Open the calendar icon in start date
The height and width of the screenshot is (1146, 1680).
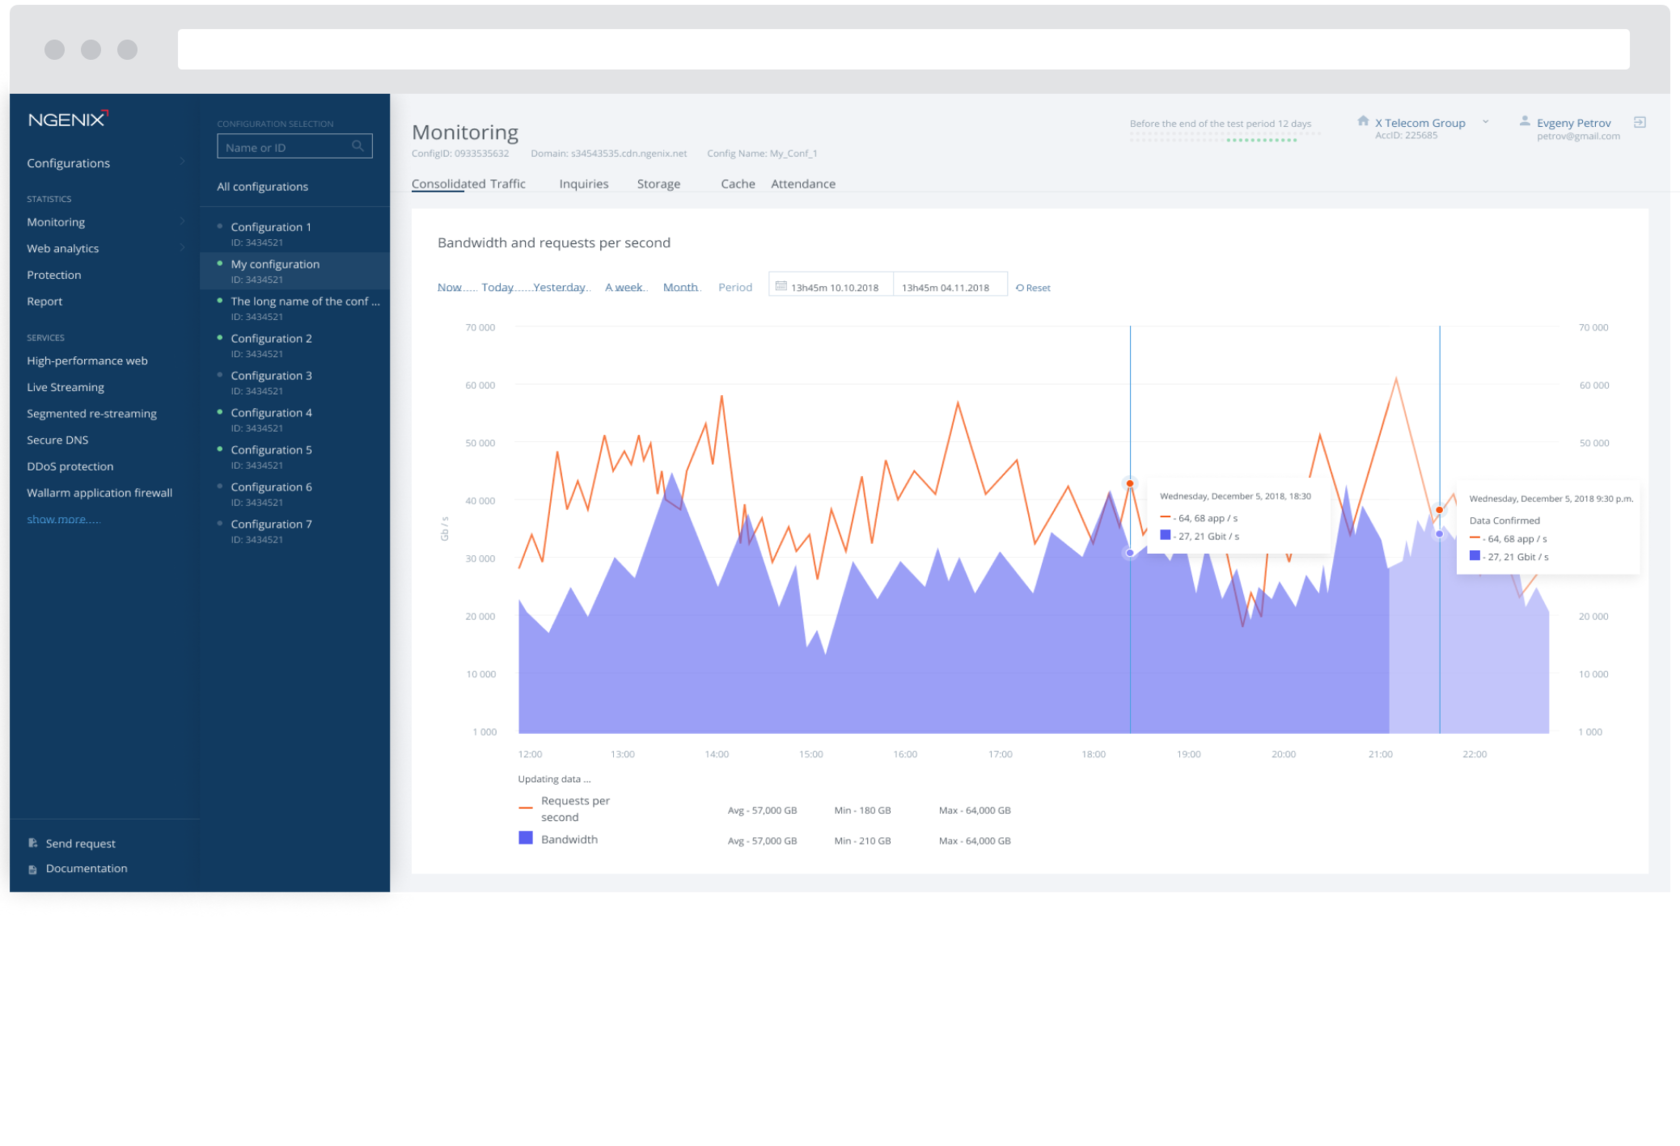click(781, 286)
